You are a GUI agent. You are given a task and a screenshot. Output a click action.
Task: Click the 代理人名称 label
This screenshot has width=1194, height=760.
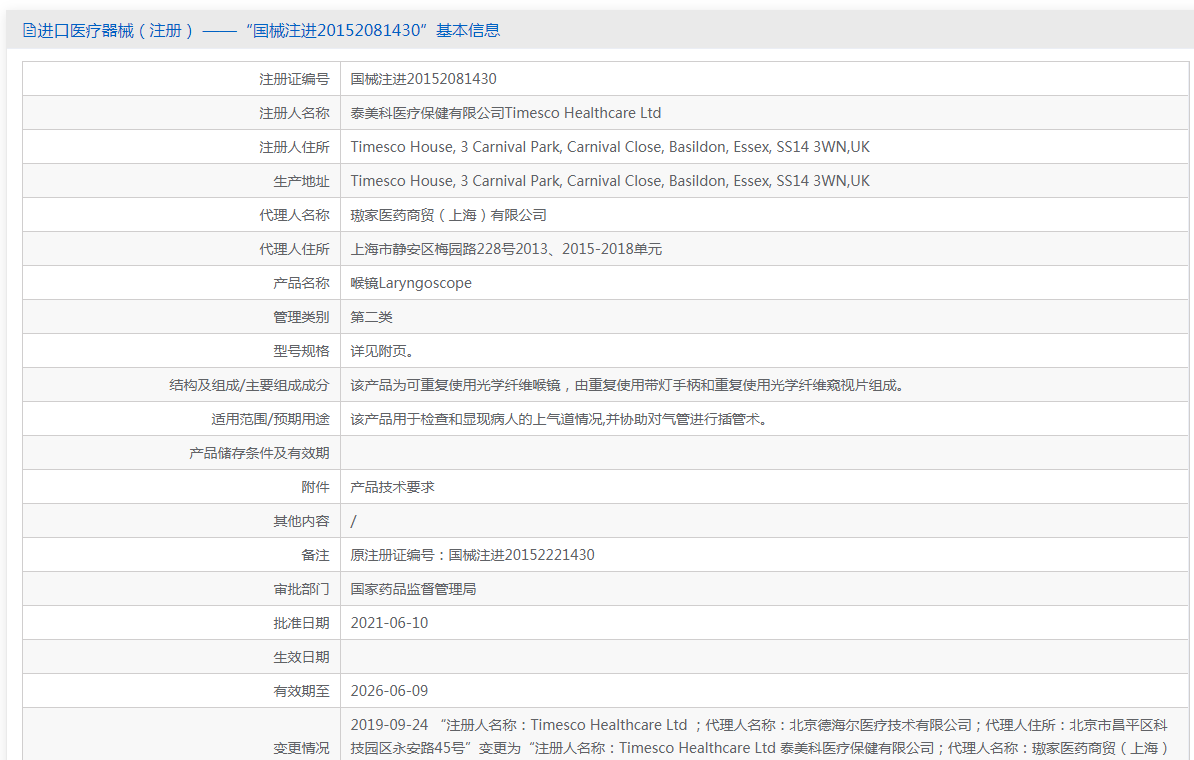[294, 216]
